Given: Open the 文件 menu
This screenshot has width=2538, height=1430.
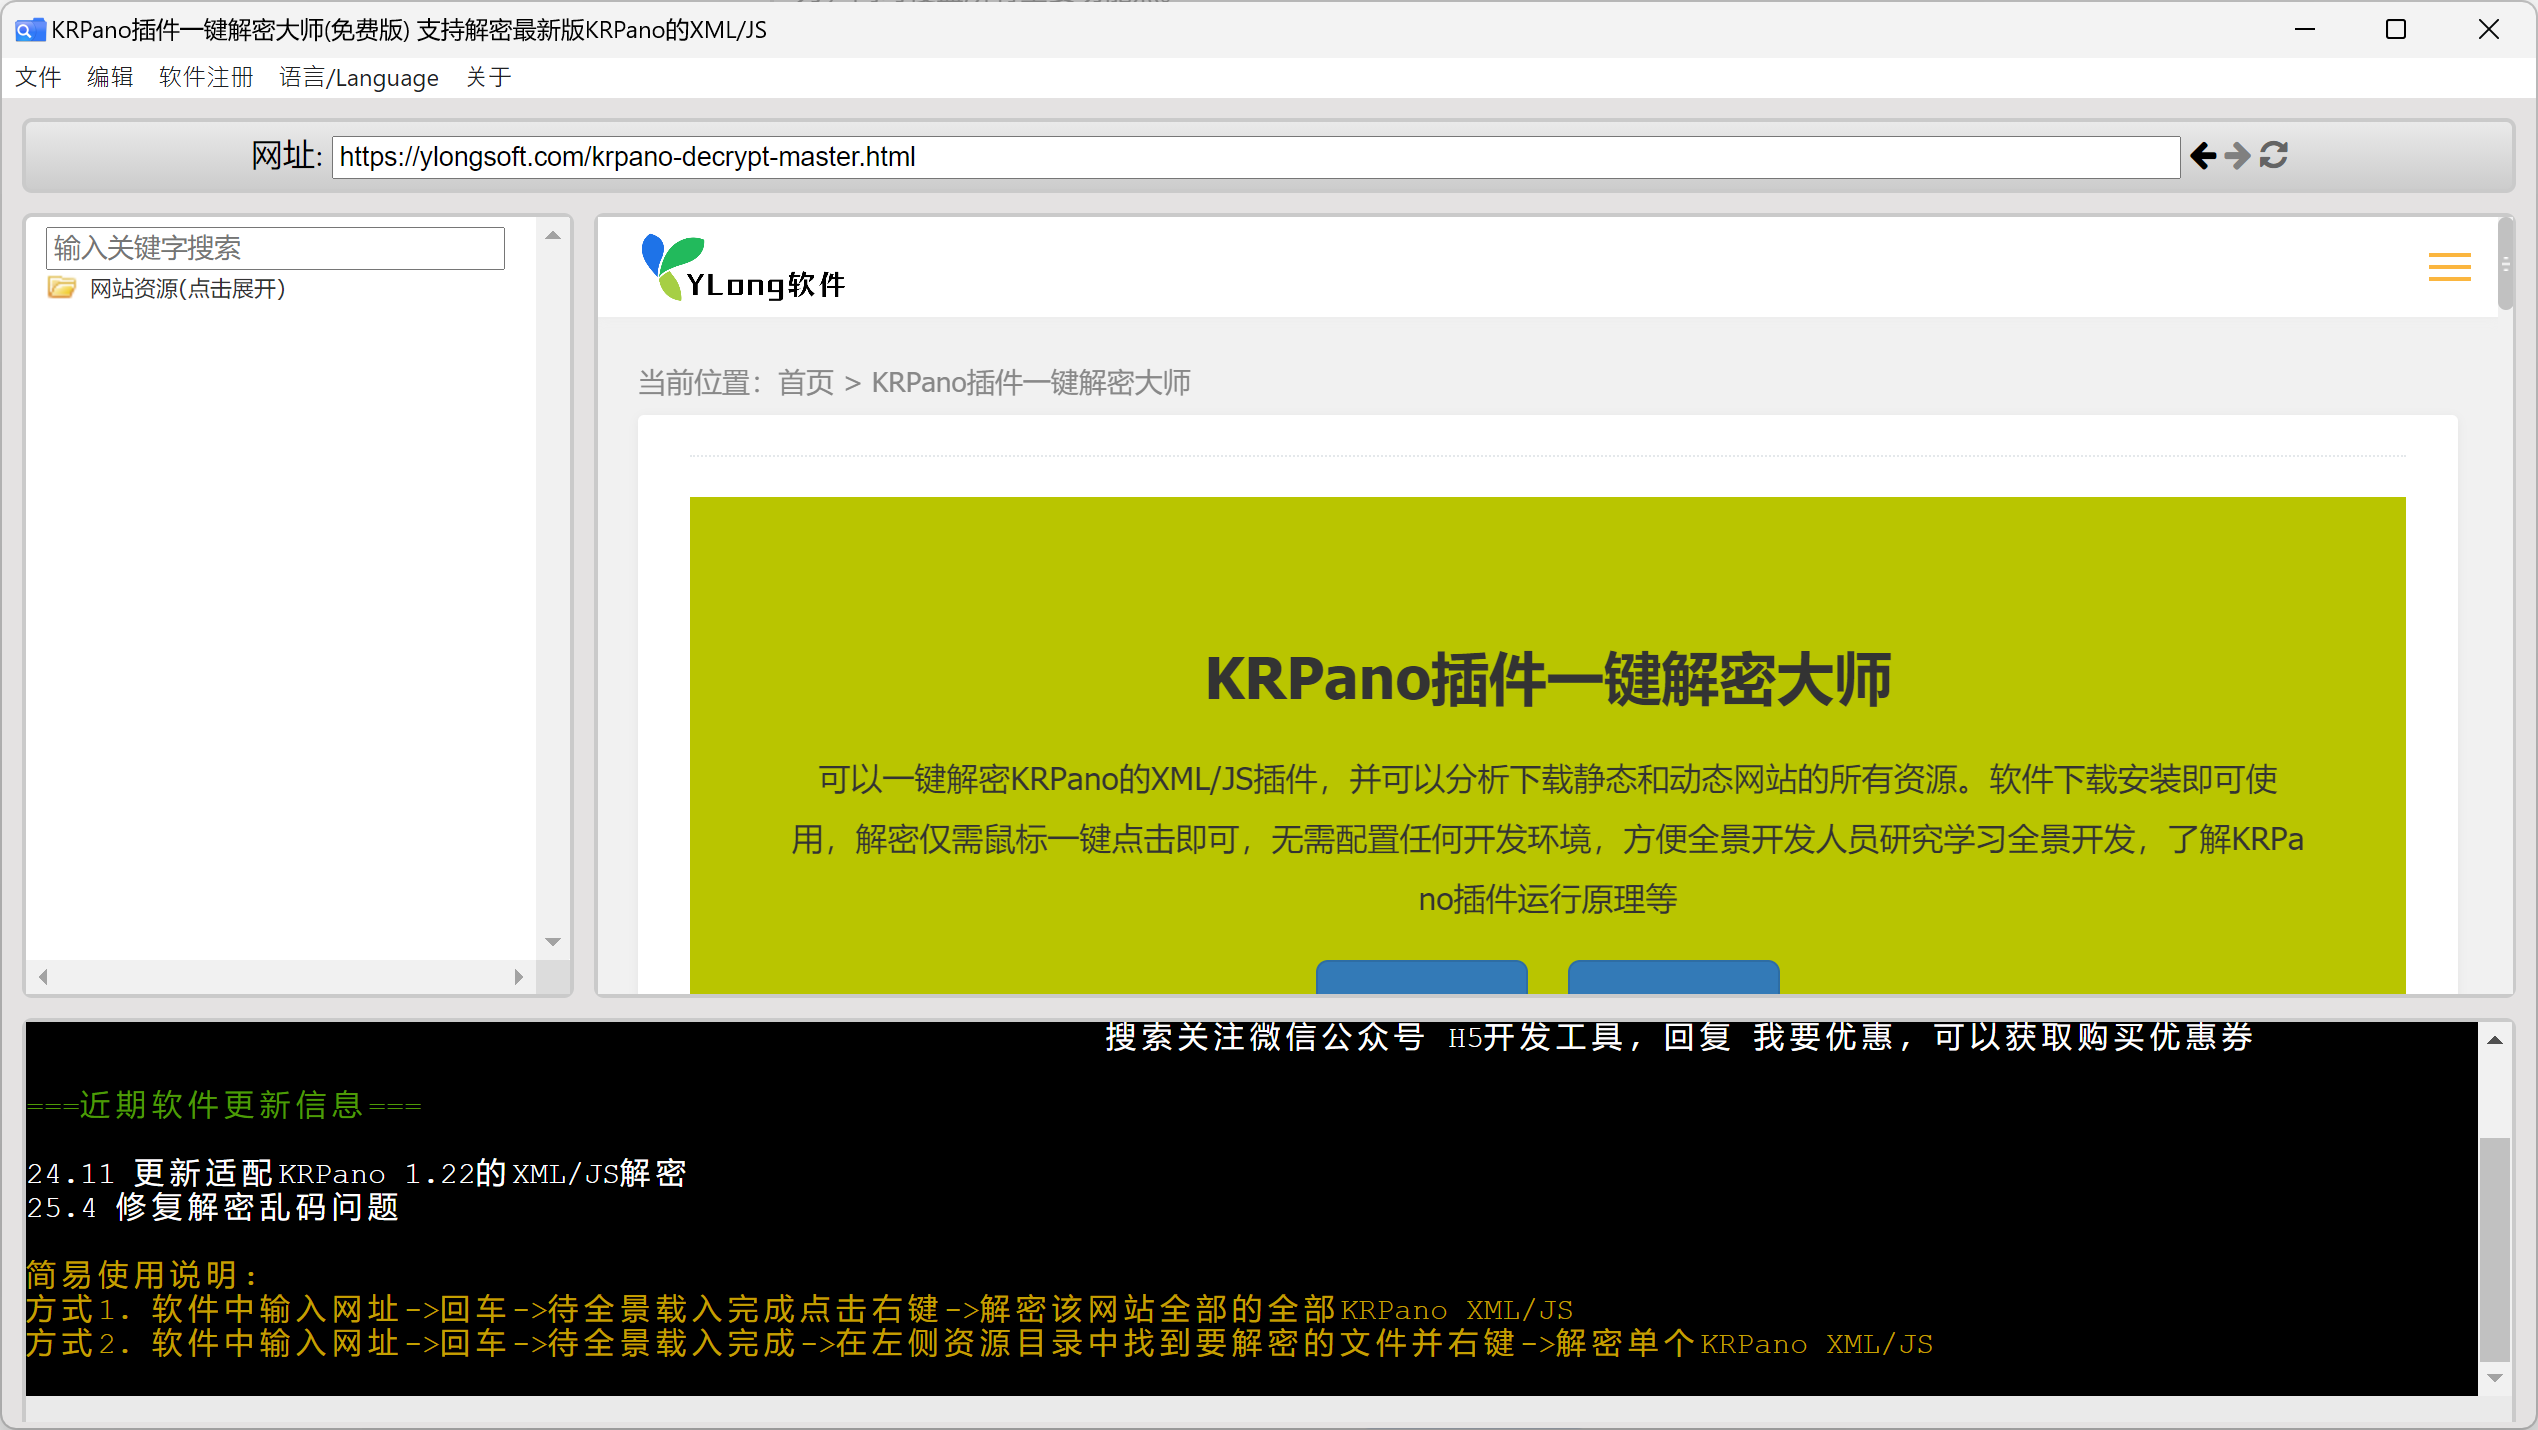Looking at the screenshot, I should [x=38, y=78].
